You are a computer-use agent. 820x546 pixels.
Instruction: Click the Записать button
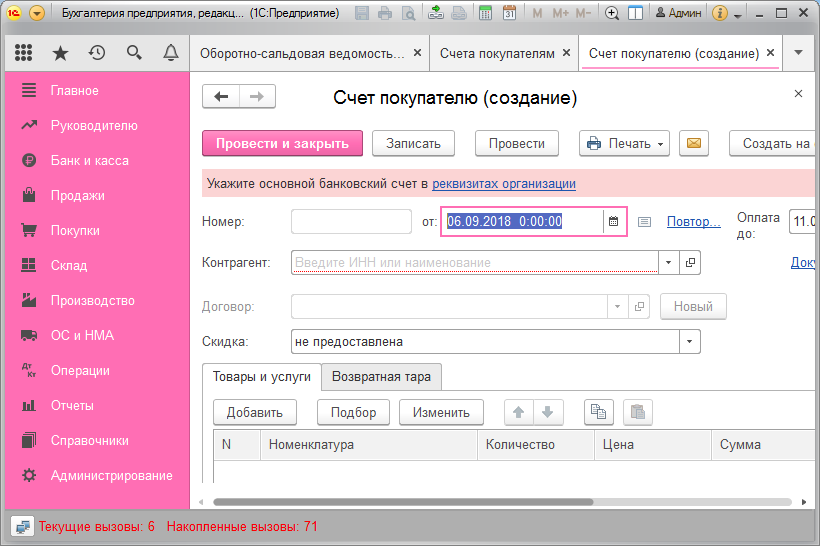413,143
